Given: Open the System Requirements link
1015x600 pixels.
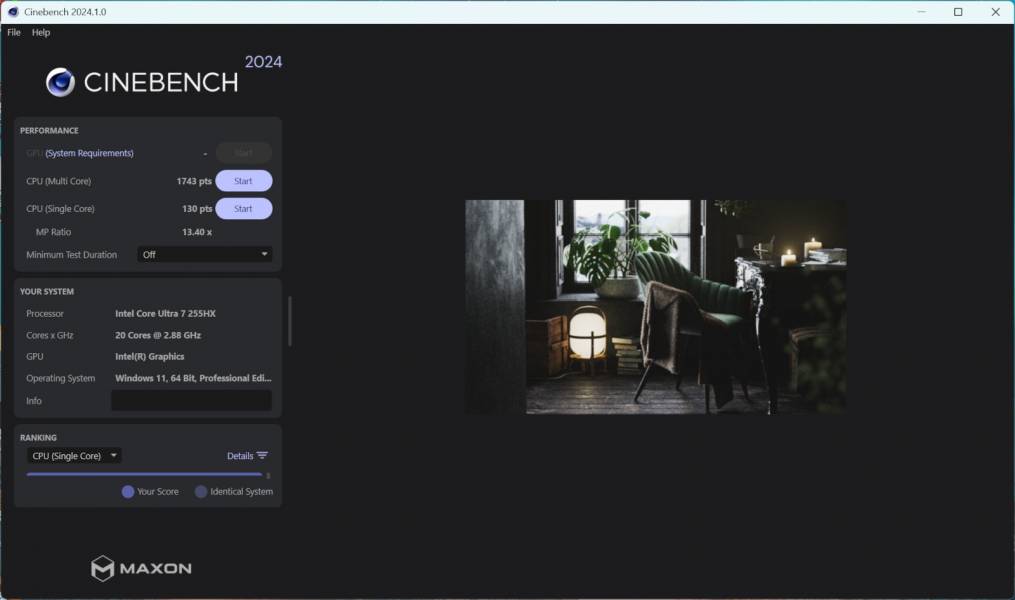Looking at the screenshot, I should tap(89, 153).
